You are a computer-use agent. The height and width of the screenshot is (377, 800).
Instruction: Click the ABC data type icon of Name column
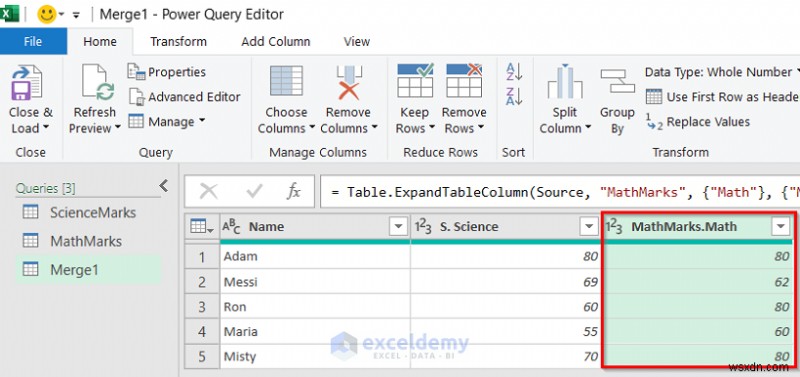pos(231,227)
